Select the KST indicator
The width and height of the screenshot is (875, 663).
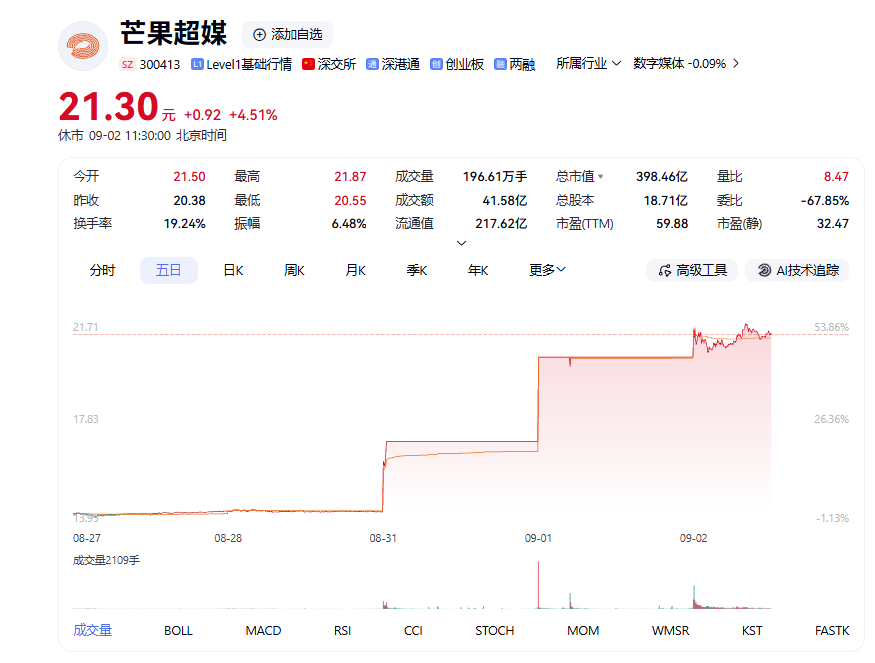[x=752, y=631]
